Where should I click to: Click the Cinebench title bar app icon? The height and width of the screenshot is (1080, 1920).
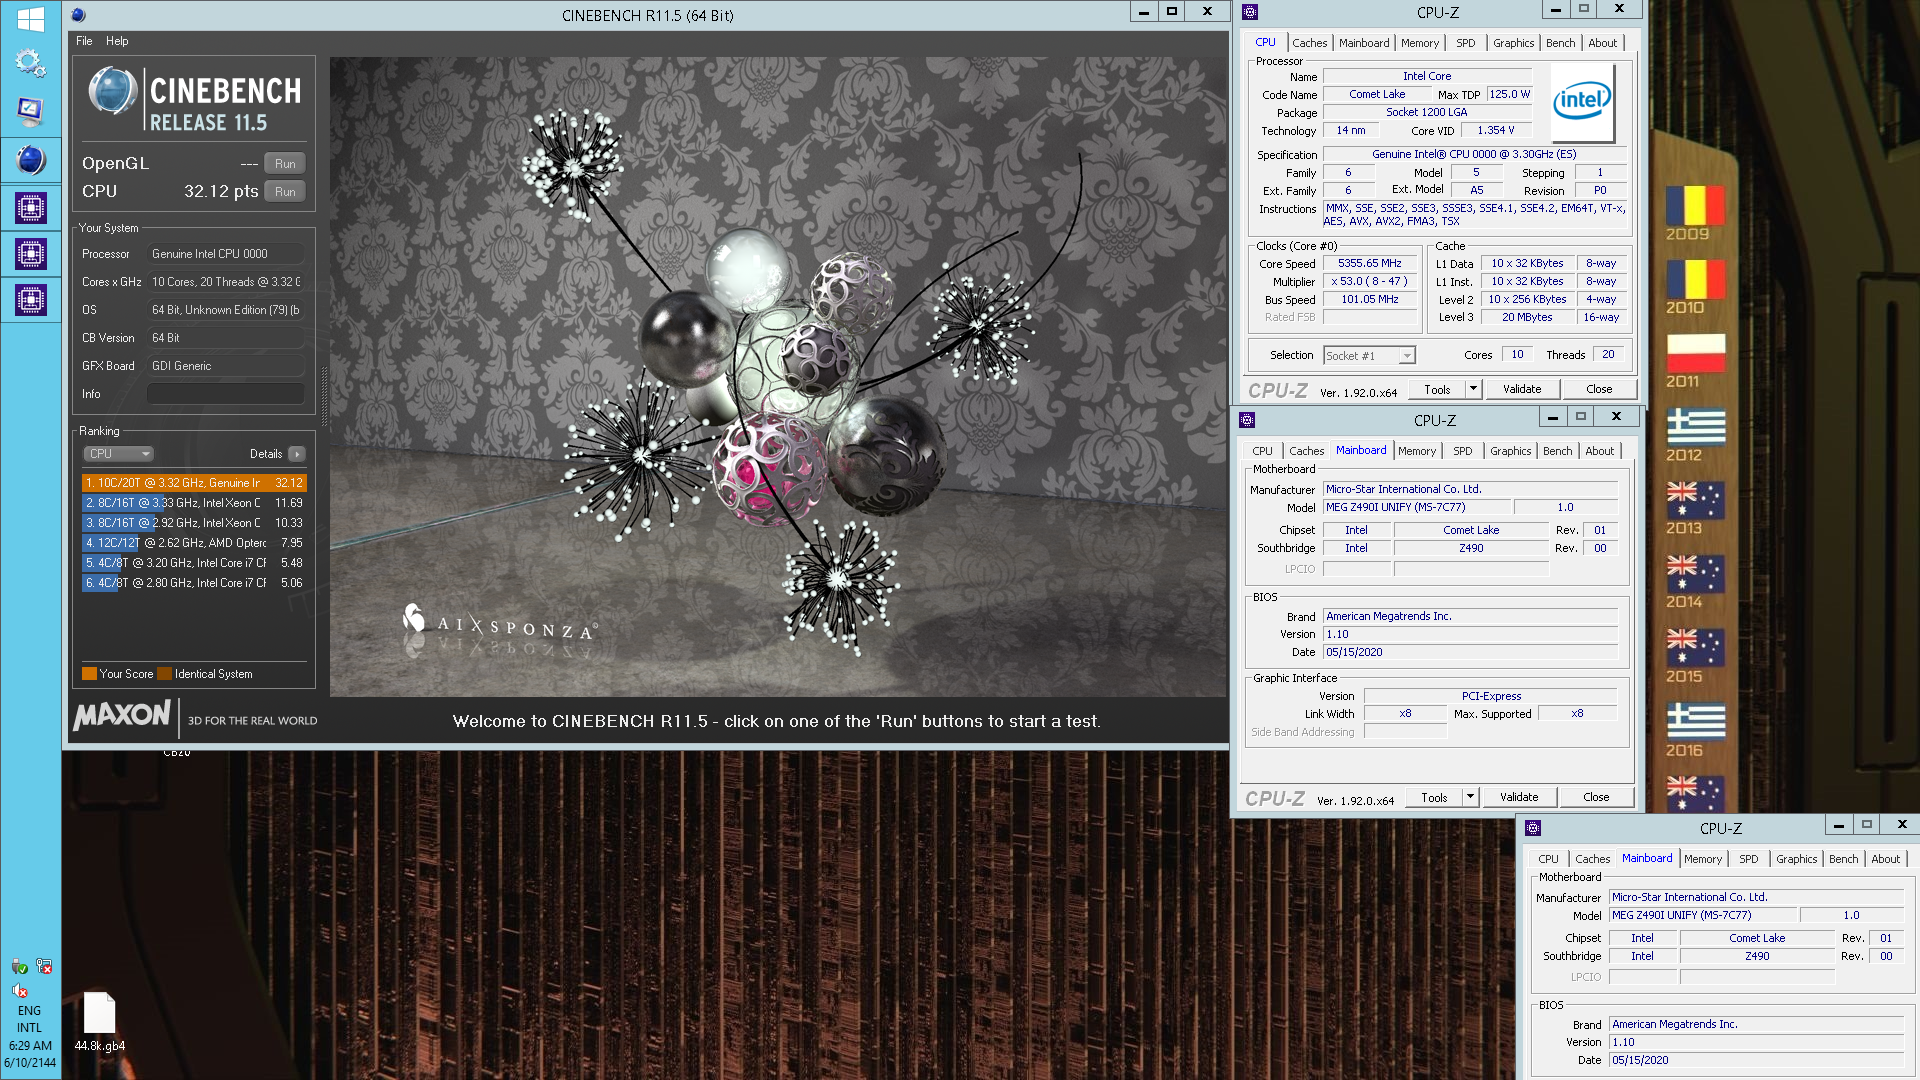(79, 15)
